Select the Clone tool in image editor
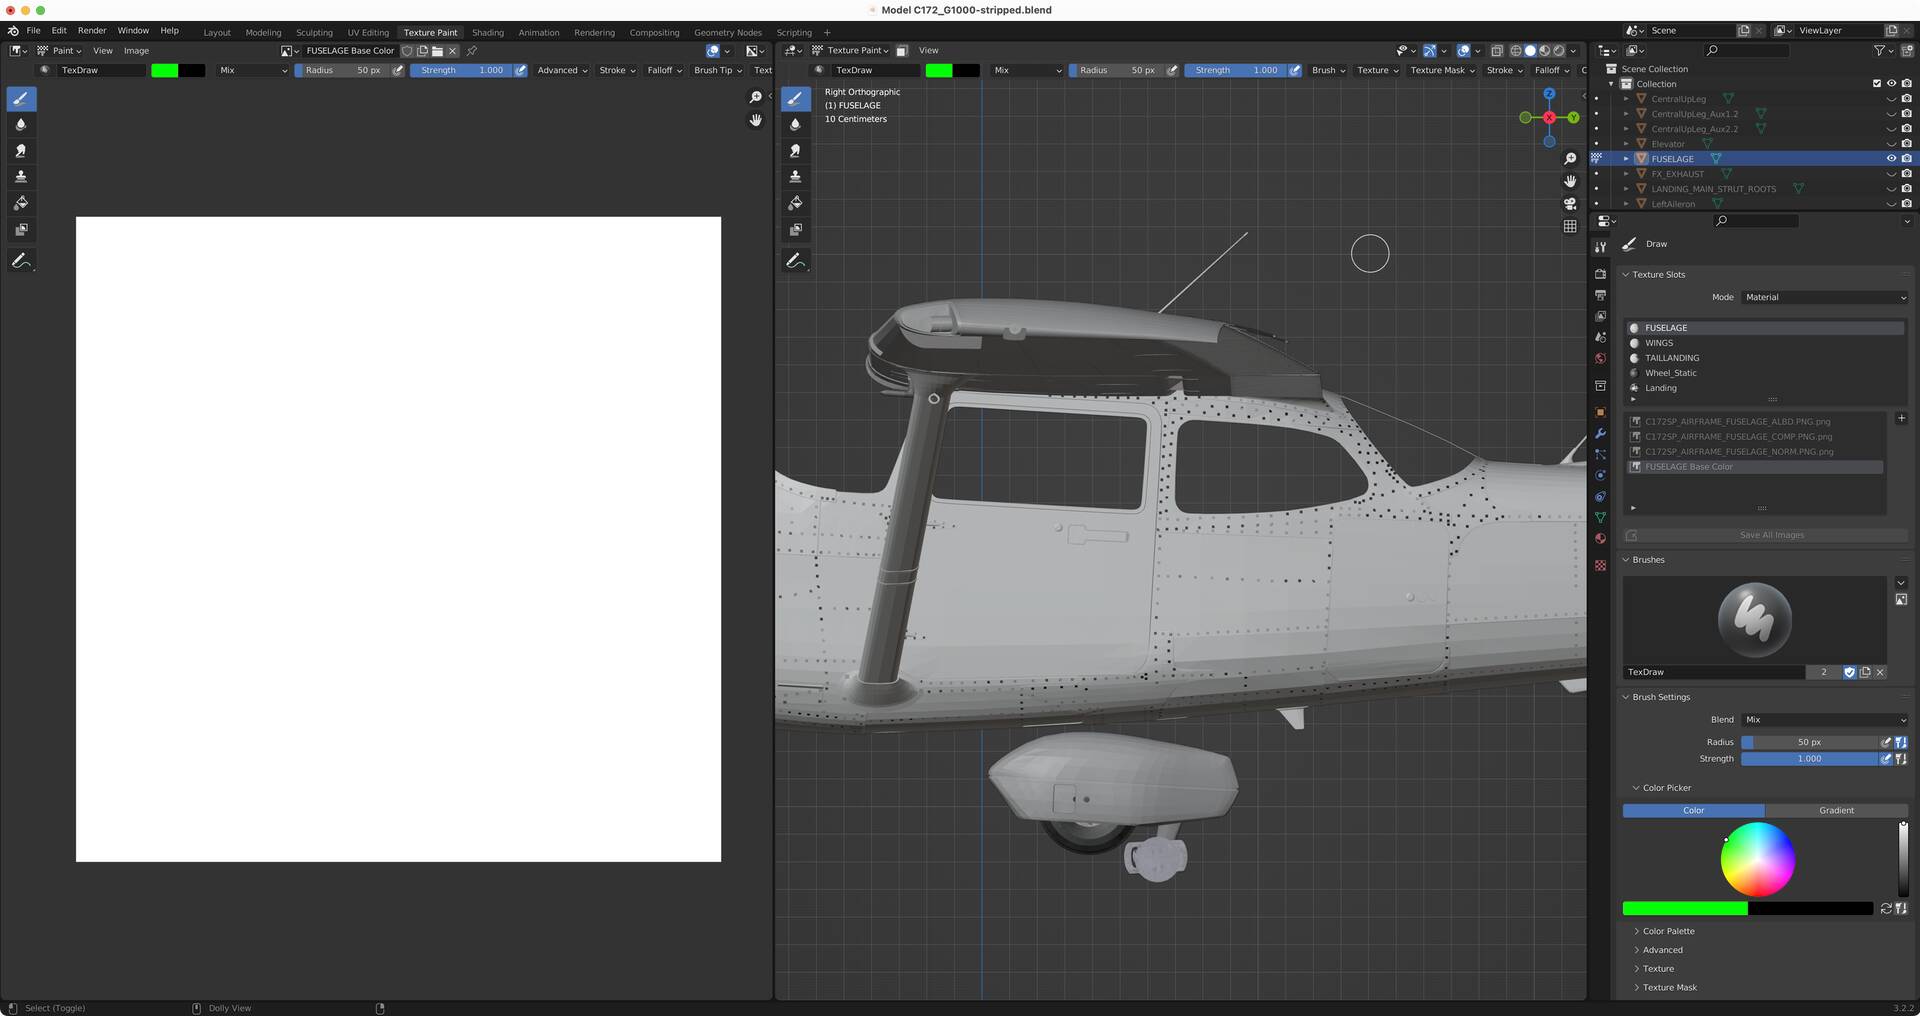The height and width of the screenshot is (1016, 1920). point(21,177)
